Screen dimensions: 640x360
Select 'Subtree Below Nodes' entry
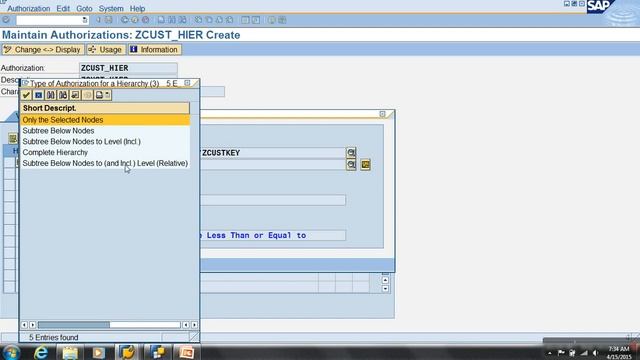105,131
